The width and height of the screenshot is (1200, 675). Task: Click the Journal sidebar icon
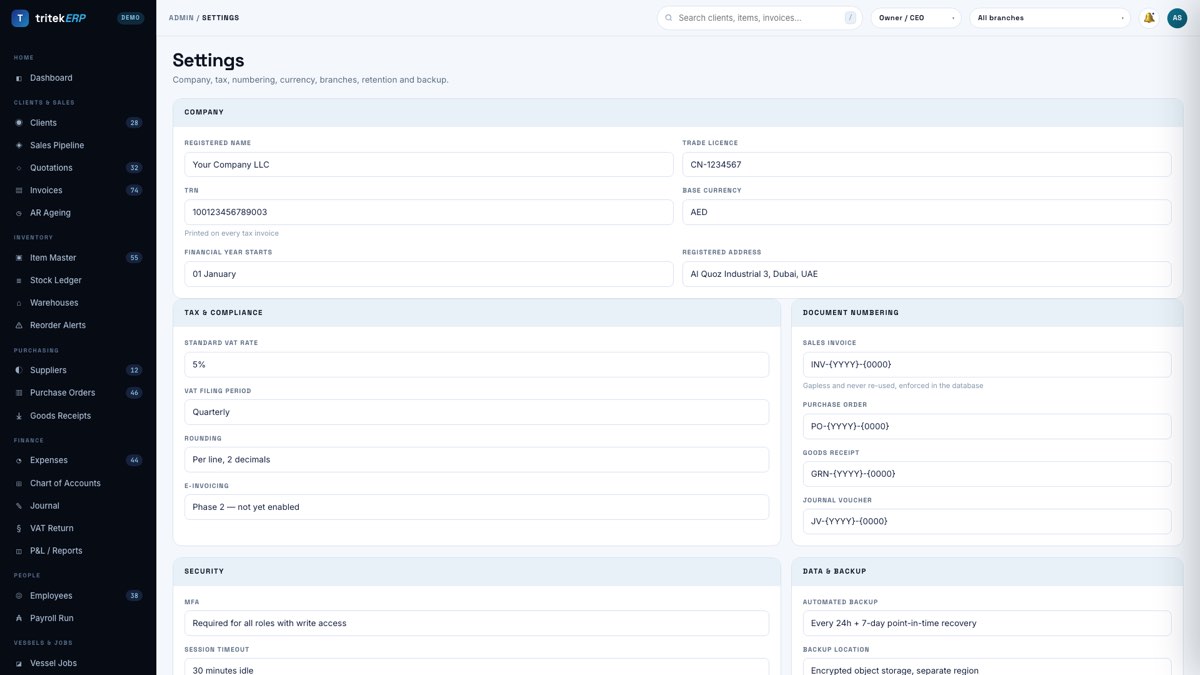[19, 506]
